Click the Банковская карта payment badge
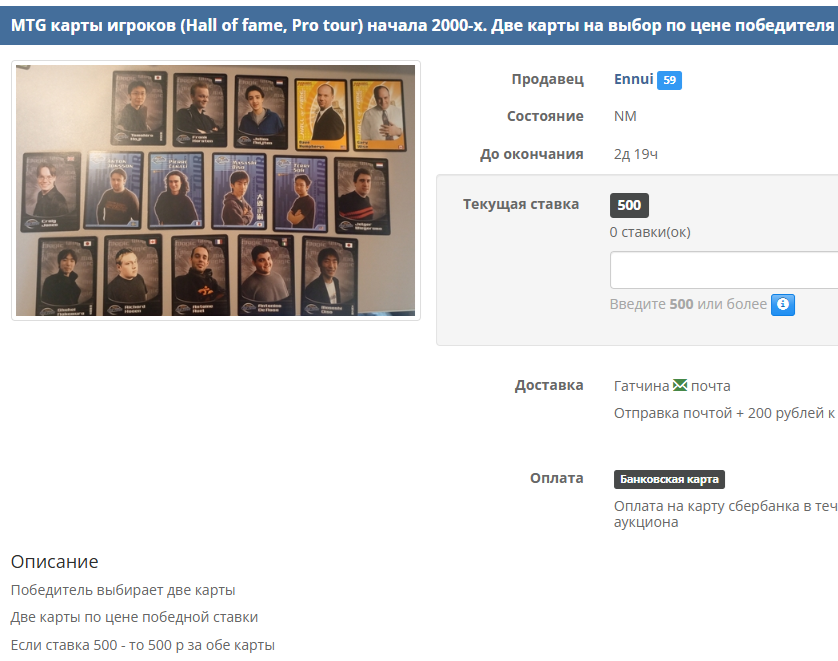838x661 pixels. pos(669,479)
